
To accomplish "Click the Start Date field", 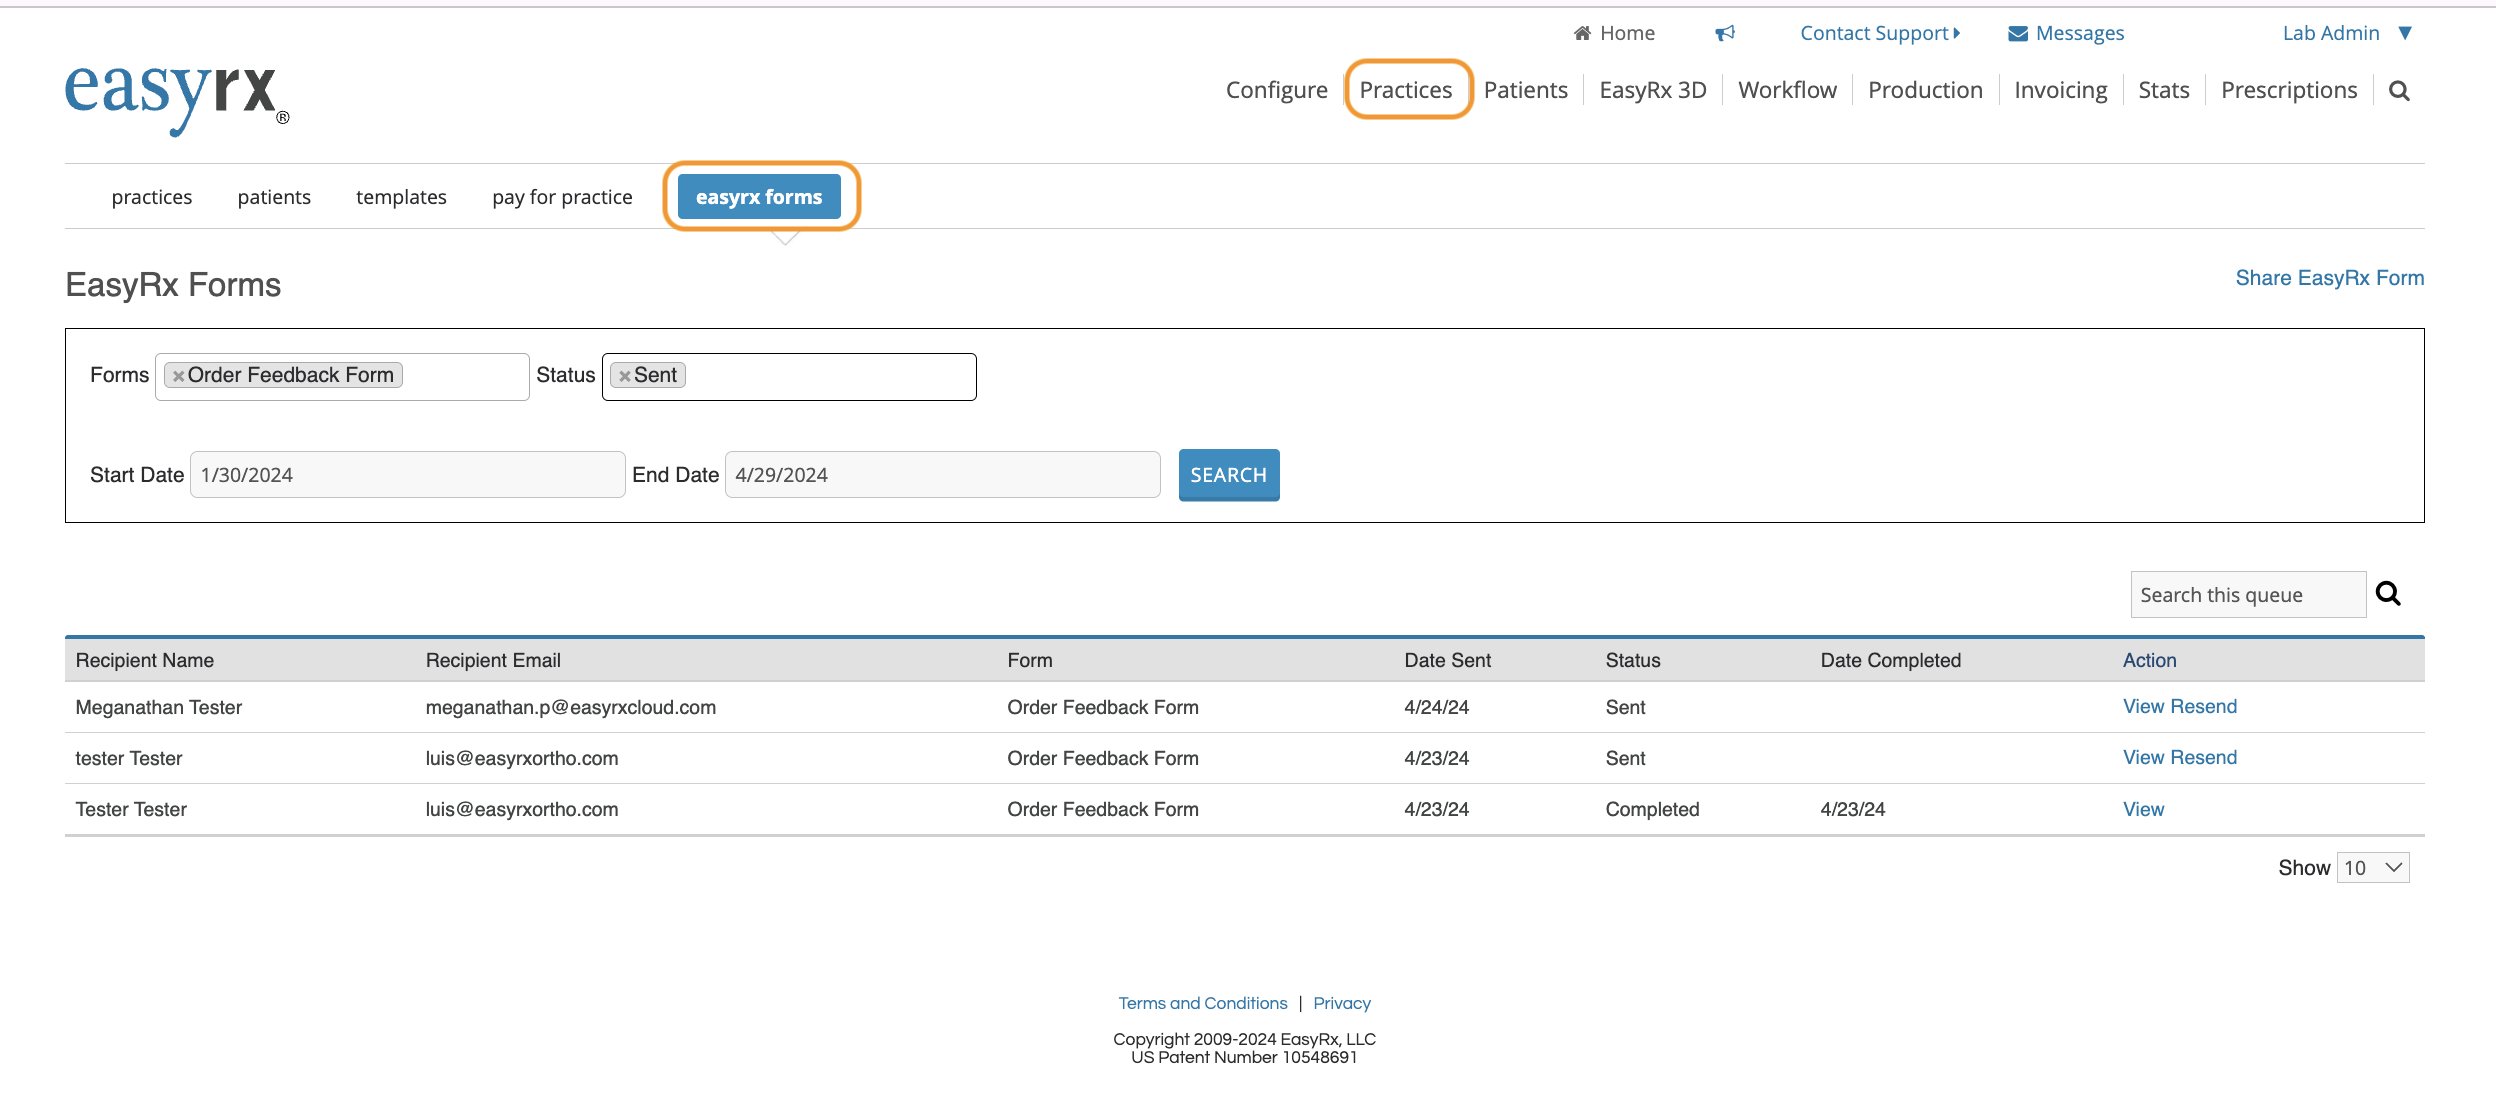I will click(x=408, y=475).
